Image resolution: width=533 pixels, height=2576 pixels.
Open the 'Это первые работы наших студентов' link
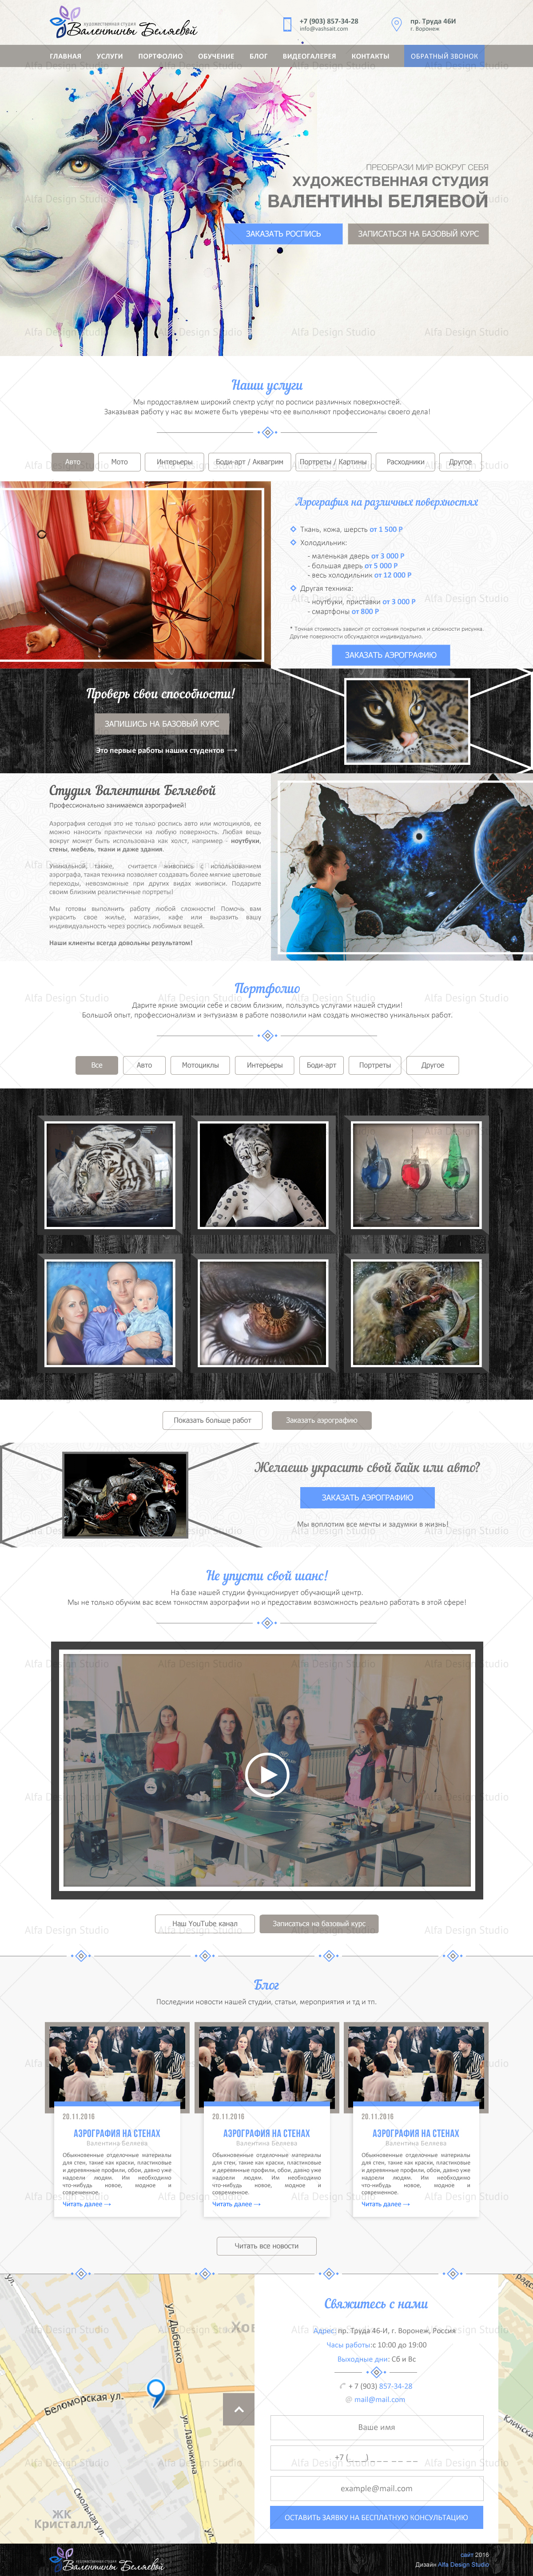[166, 750]
